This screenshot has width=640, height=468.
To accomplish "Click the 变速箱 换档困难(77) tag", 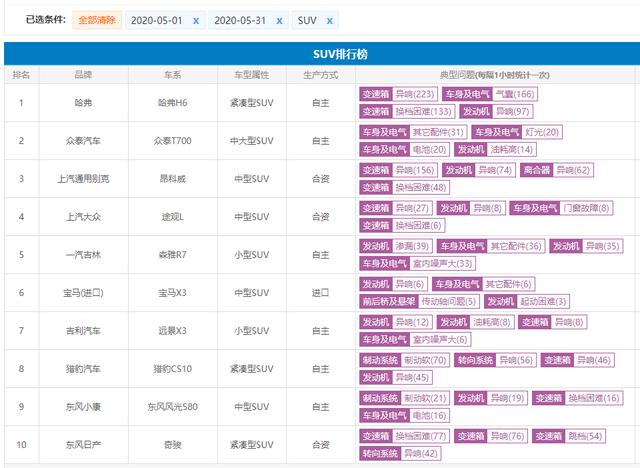I will [404, 436].
